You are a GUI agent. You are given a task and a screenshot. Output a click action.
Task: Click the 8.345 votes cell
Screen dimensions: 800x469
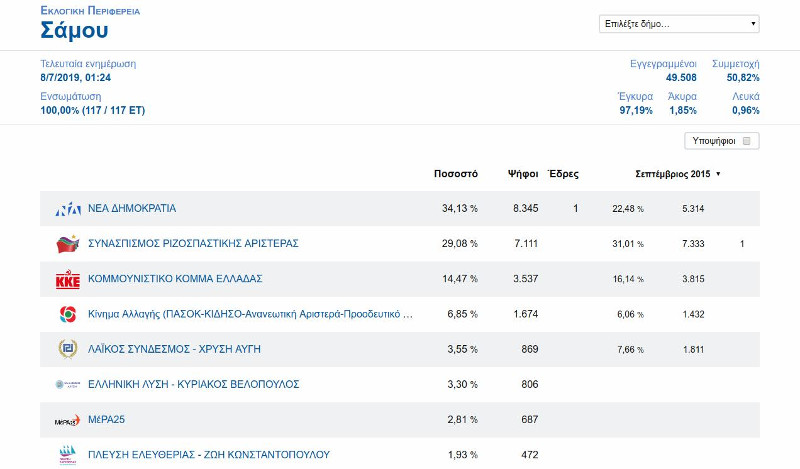(x=526, y=208)
